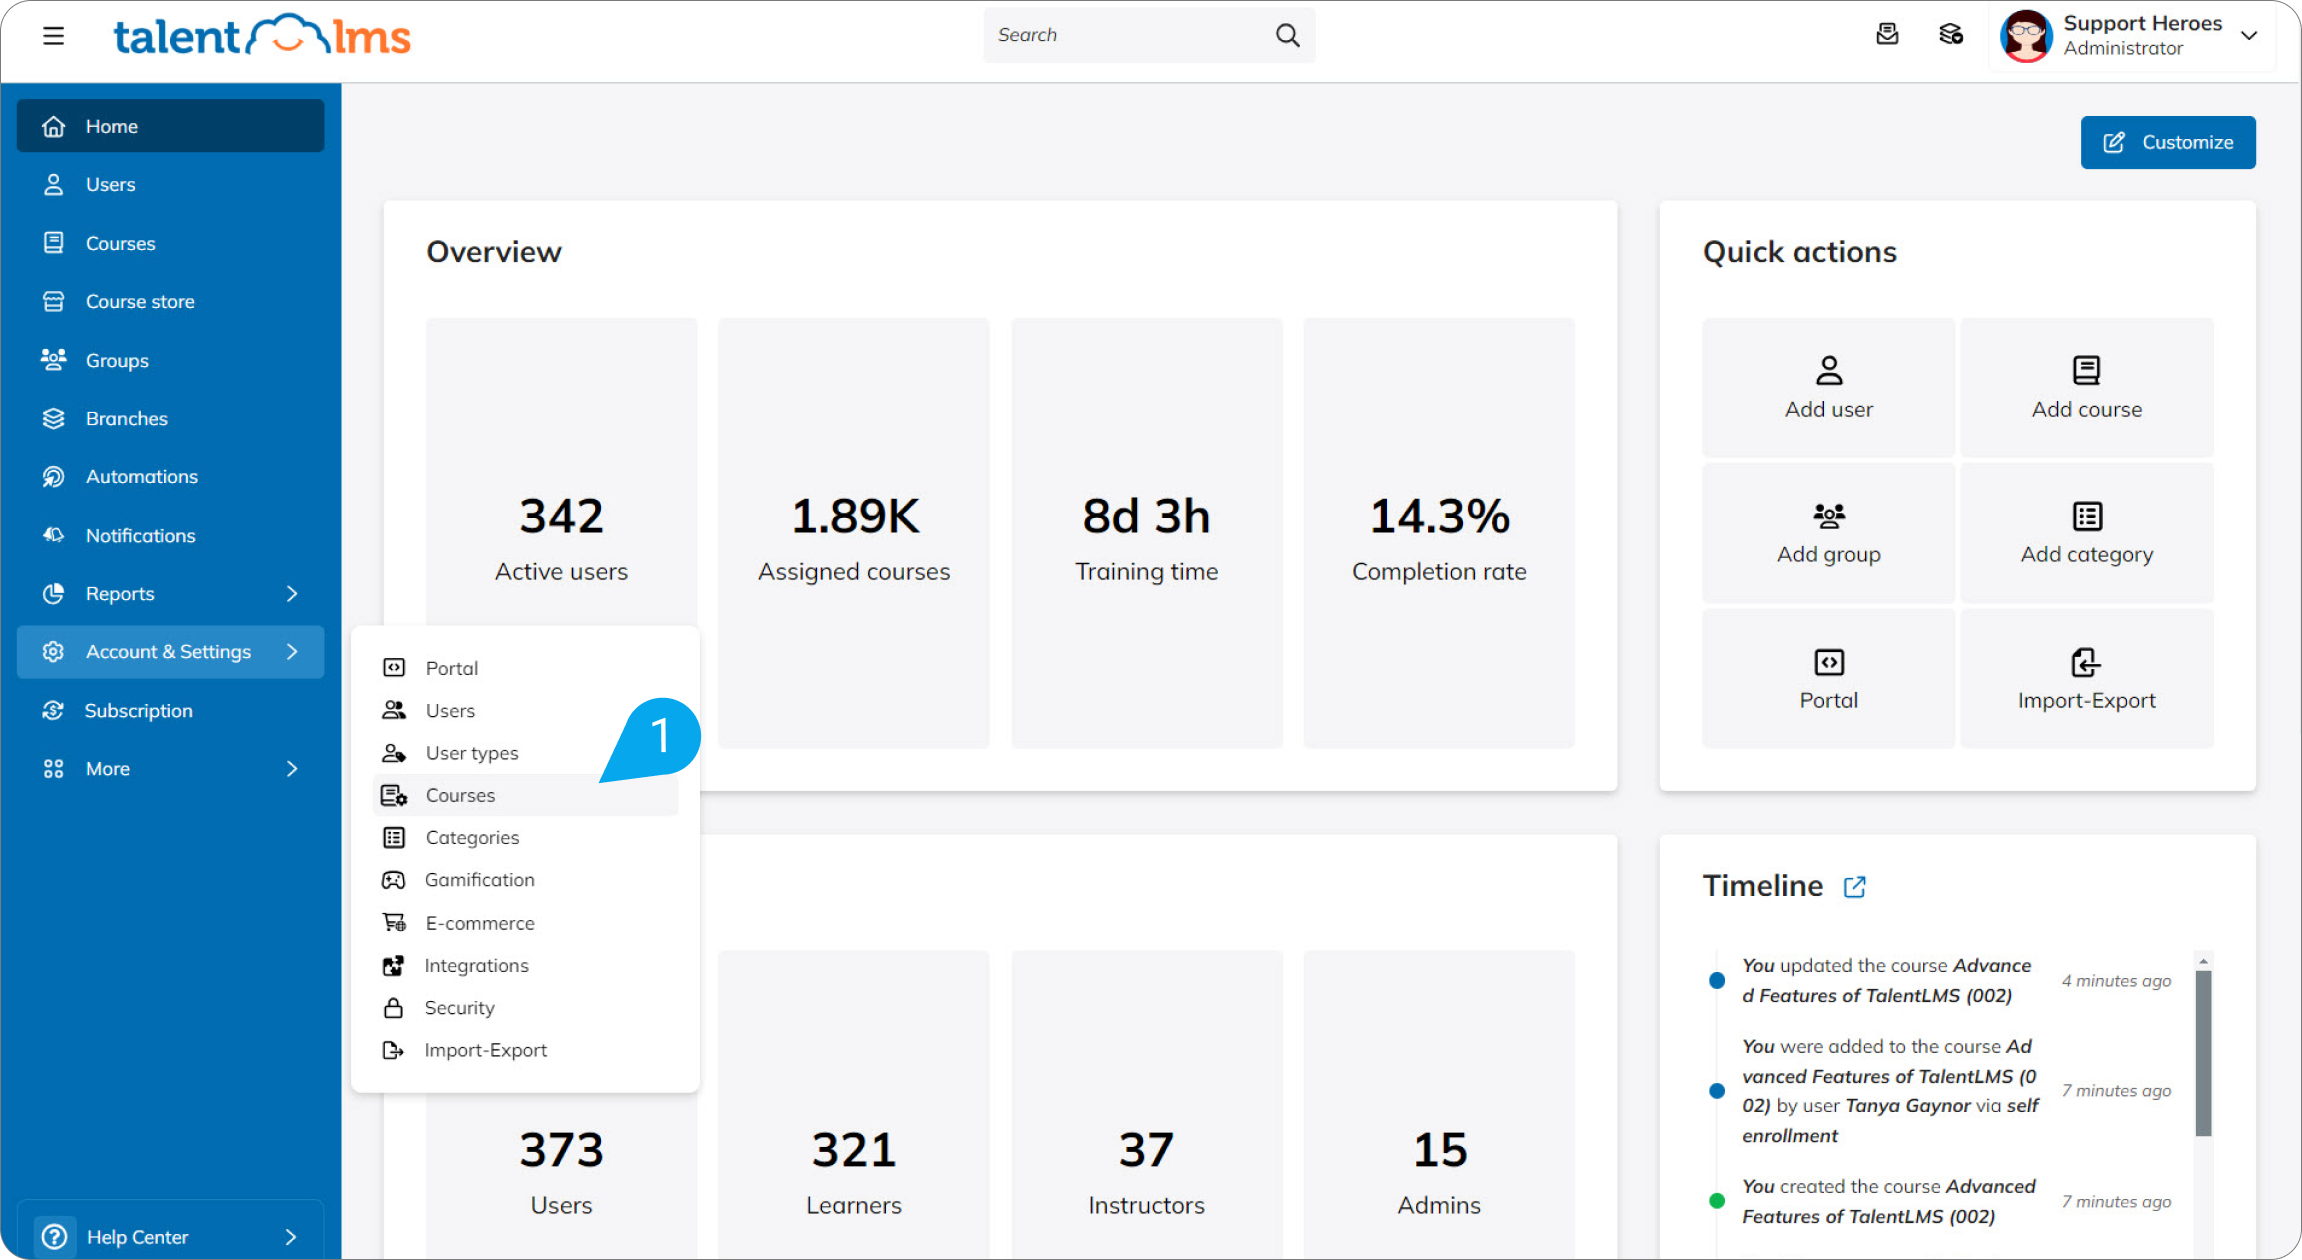Click the Tanya Gaynor self enrollment entry
Viewport: 2302px width, 1260px height.
click(x=1890, y=1091)
